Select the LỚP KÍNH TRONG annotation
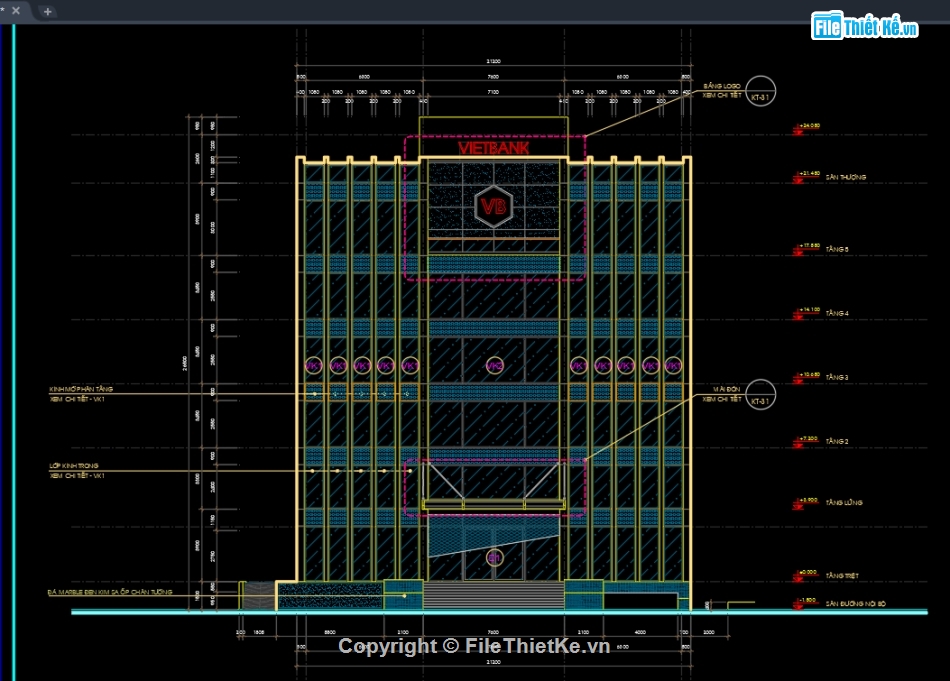Viewport: 950px width, 681px height. point(73,465)
